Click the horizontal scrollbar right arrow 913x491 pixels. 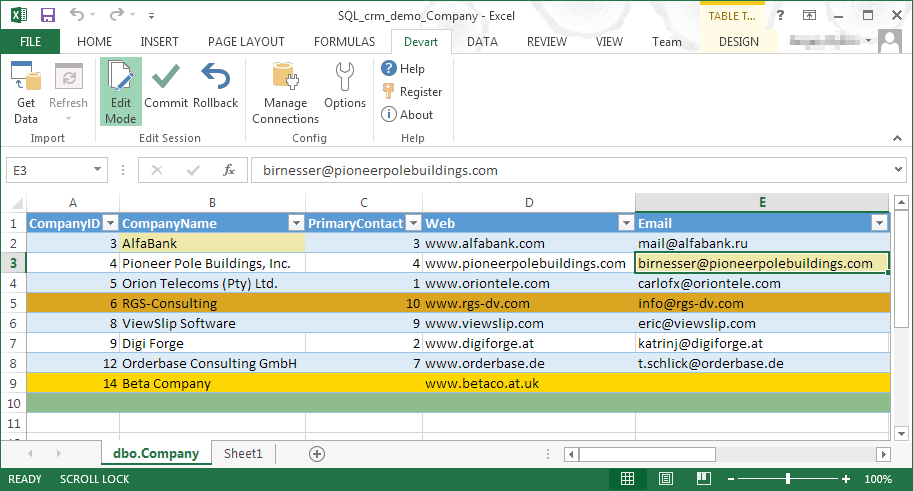tap(883, 454)
